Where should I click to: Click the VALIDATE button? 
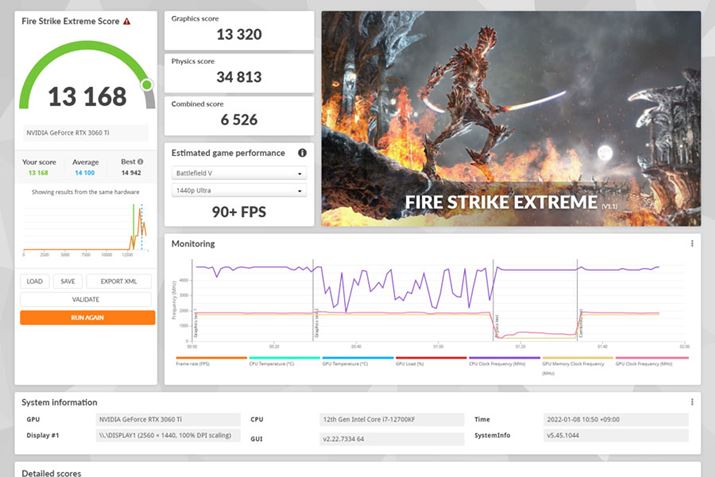(x=86, y=300)
